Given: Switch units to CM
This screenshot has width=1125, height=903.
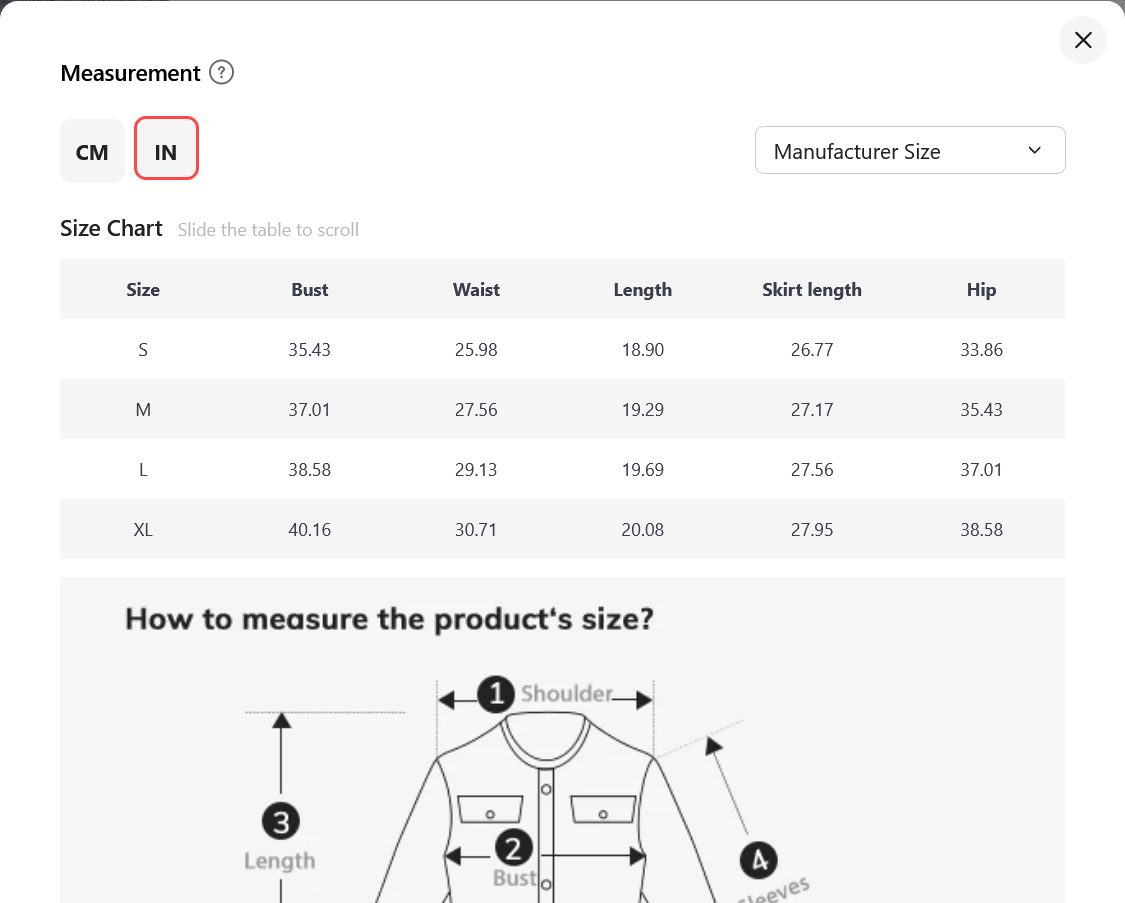Looking at the screenshot, I should pyautogui.click(x=92, y=151).
